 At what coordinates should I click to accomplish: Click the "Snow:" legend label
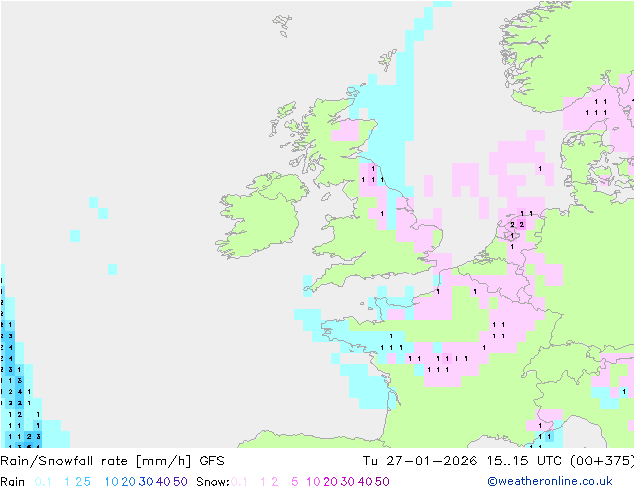[213, 482]
